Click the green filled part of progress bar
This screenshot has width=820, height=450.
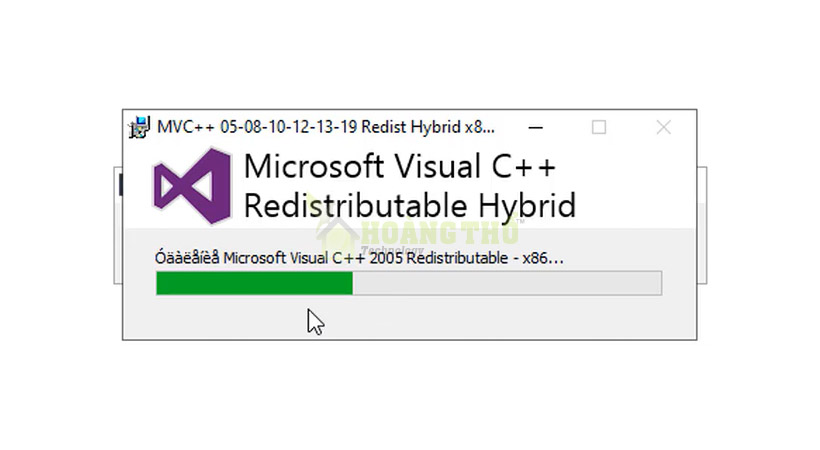254,283
